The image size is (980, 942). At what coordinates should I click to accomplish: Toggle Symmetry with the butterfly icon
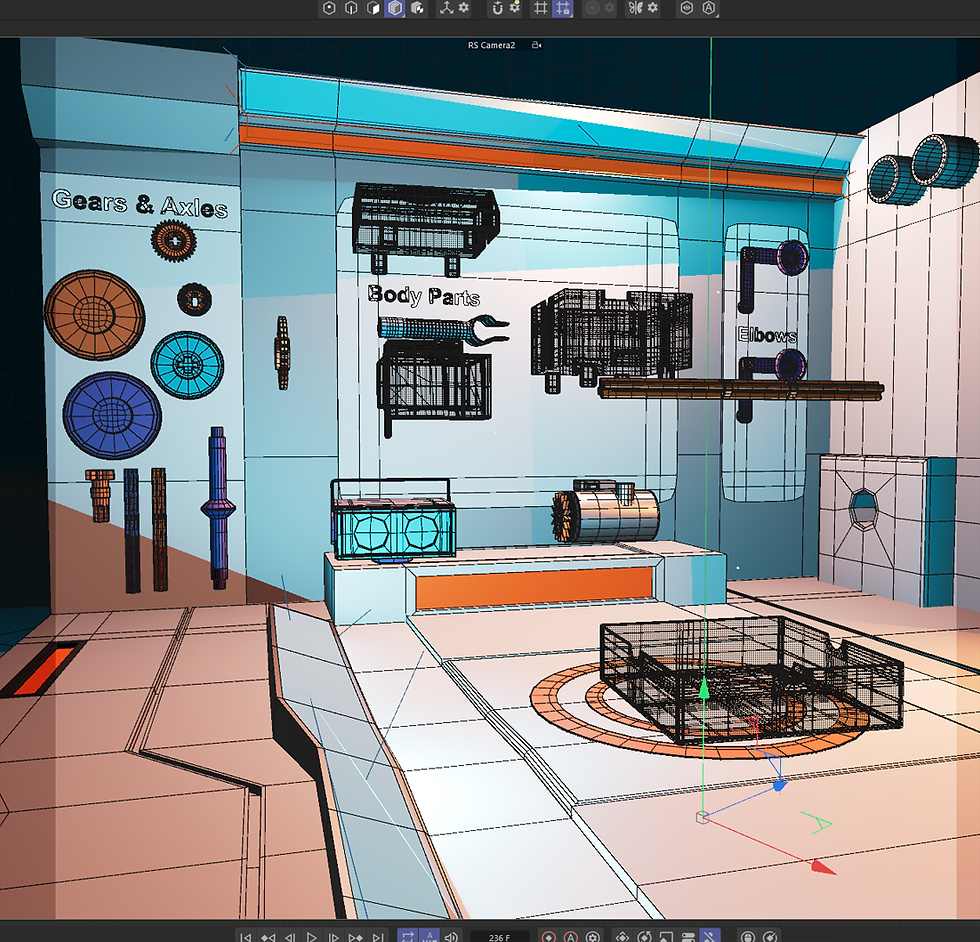point(636,8)
